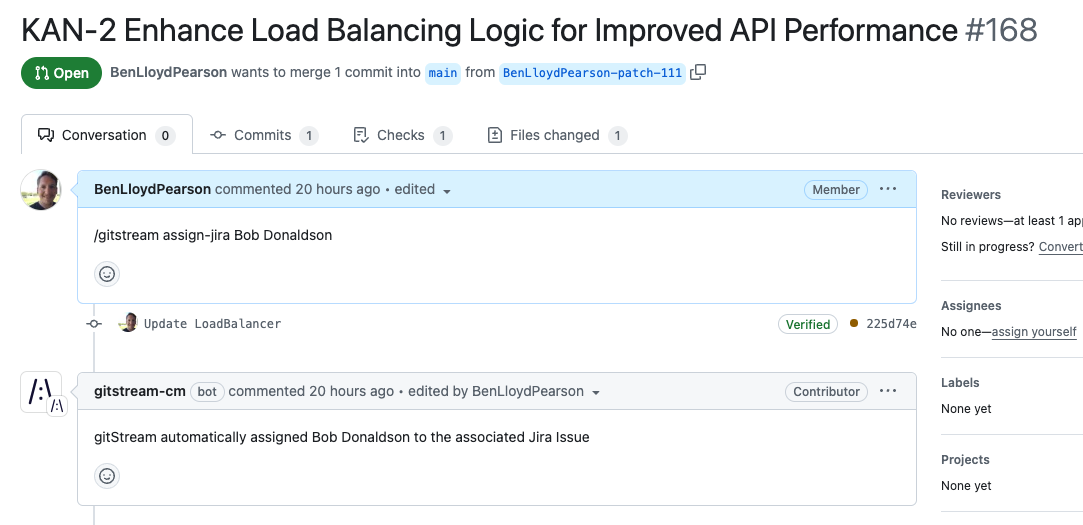Open the Labels sidebar section
Screen dimensions: 1083x525
tap(960, 383)
